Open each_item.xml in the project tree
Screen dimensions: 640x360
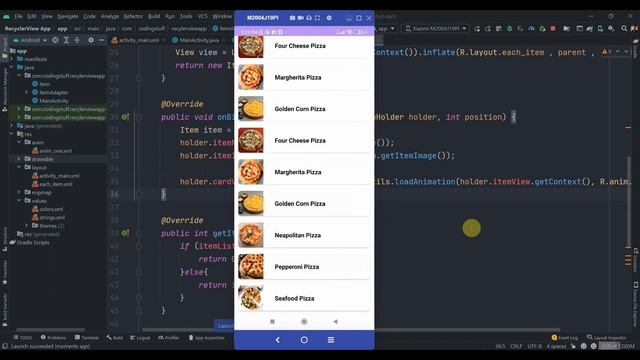tap(52, 184)
